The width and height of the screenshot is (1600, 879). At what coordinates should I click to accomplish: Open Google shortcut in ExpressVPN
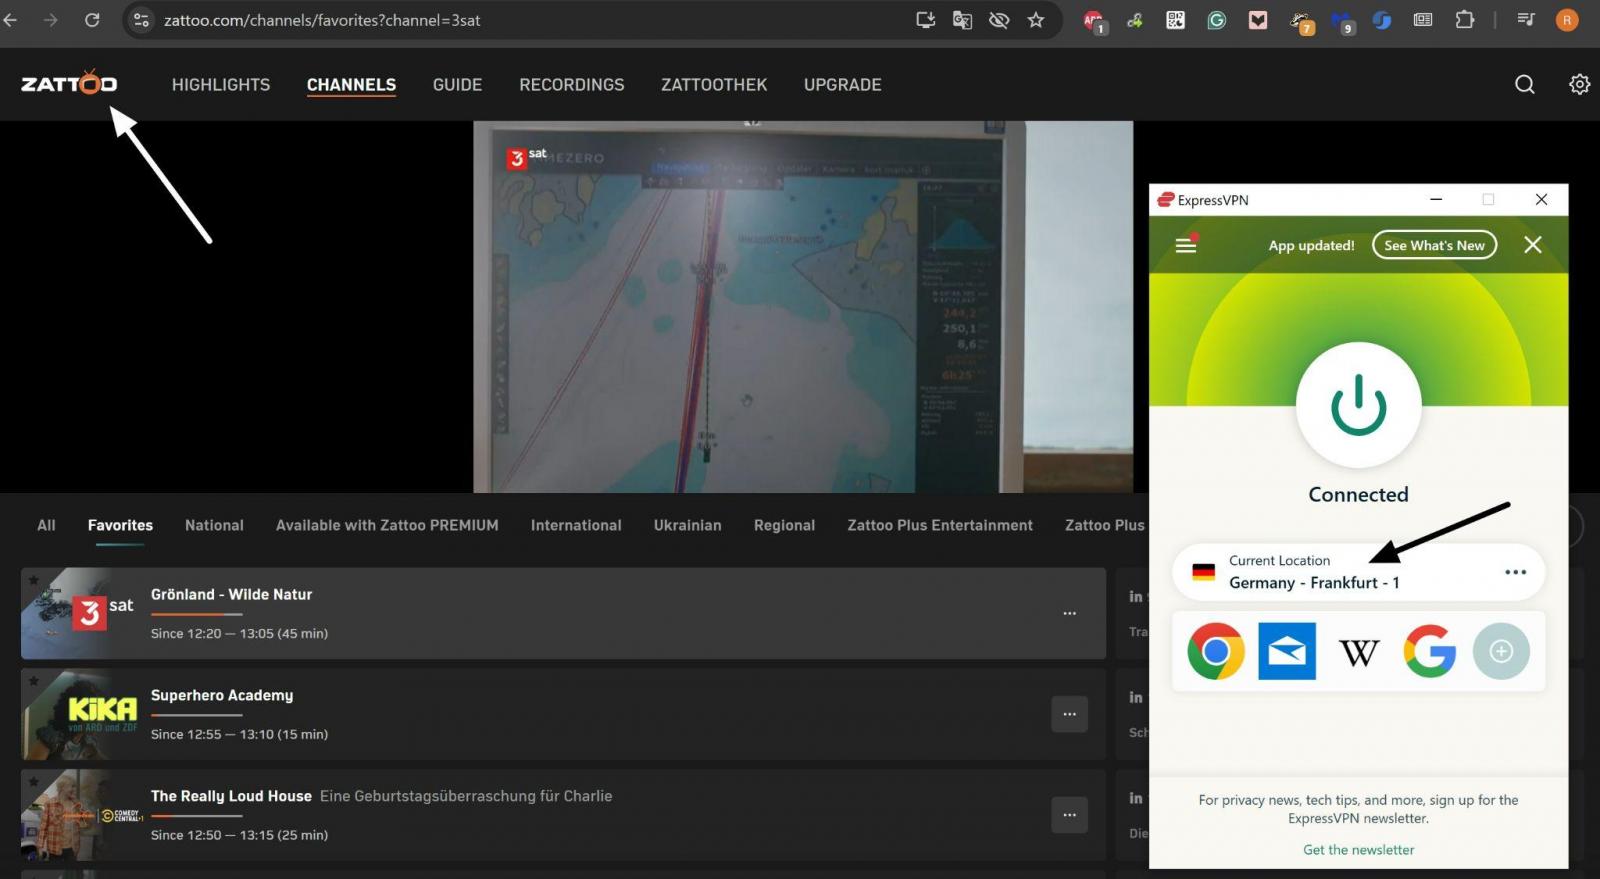click(1429, 651)
